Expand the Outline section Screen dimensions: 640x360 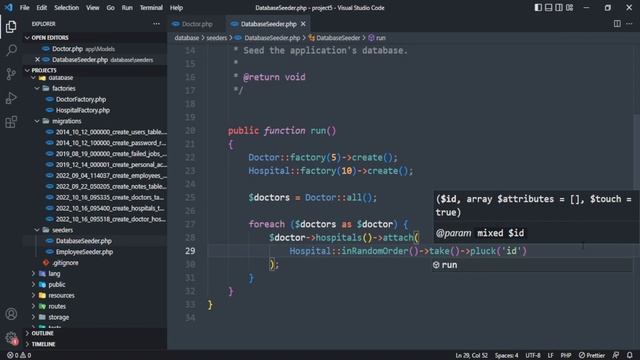click(95, 333)
